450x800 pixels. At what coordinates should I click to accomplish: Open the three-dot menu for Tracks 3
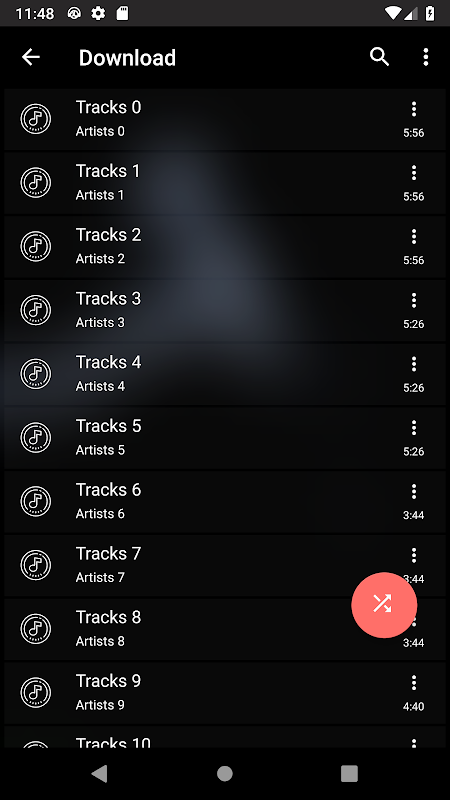coord(414,300)
